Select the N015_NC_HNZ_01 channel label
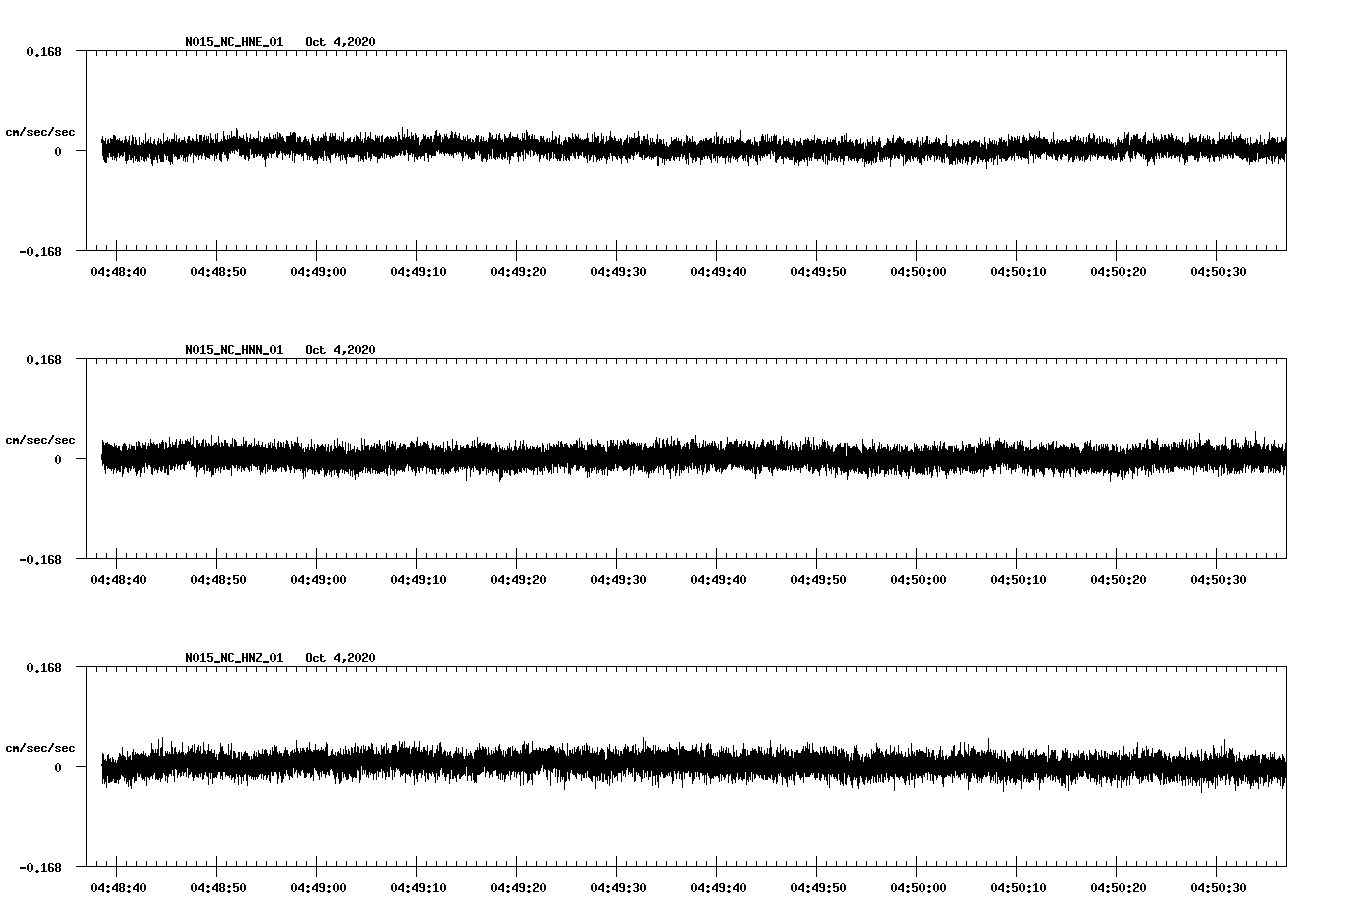This screenshot has width=1358, height=924. pos(233,658)
